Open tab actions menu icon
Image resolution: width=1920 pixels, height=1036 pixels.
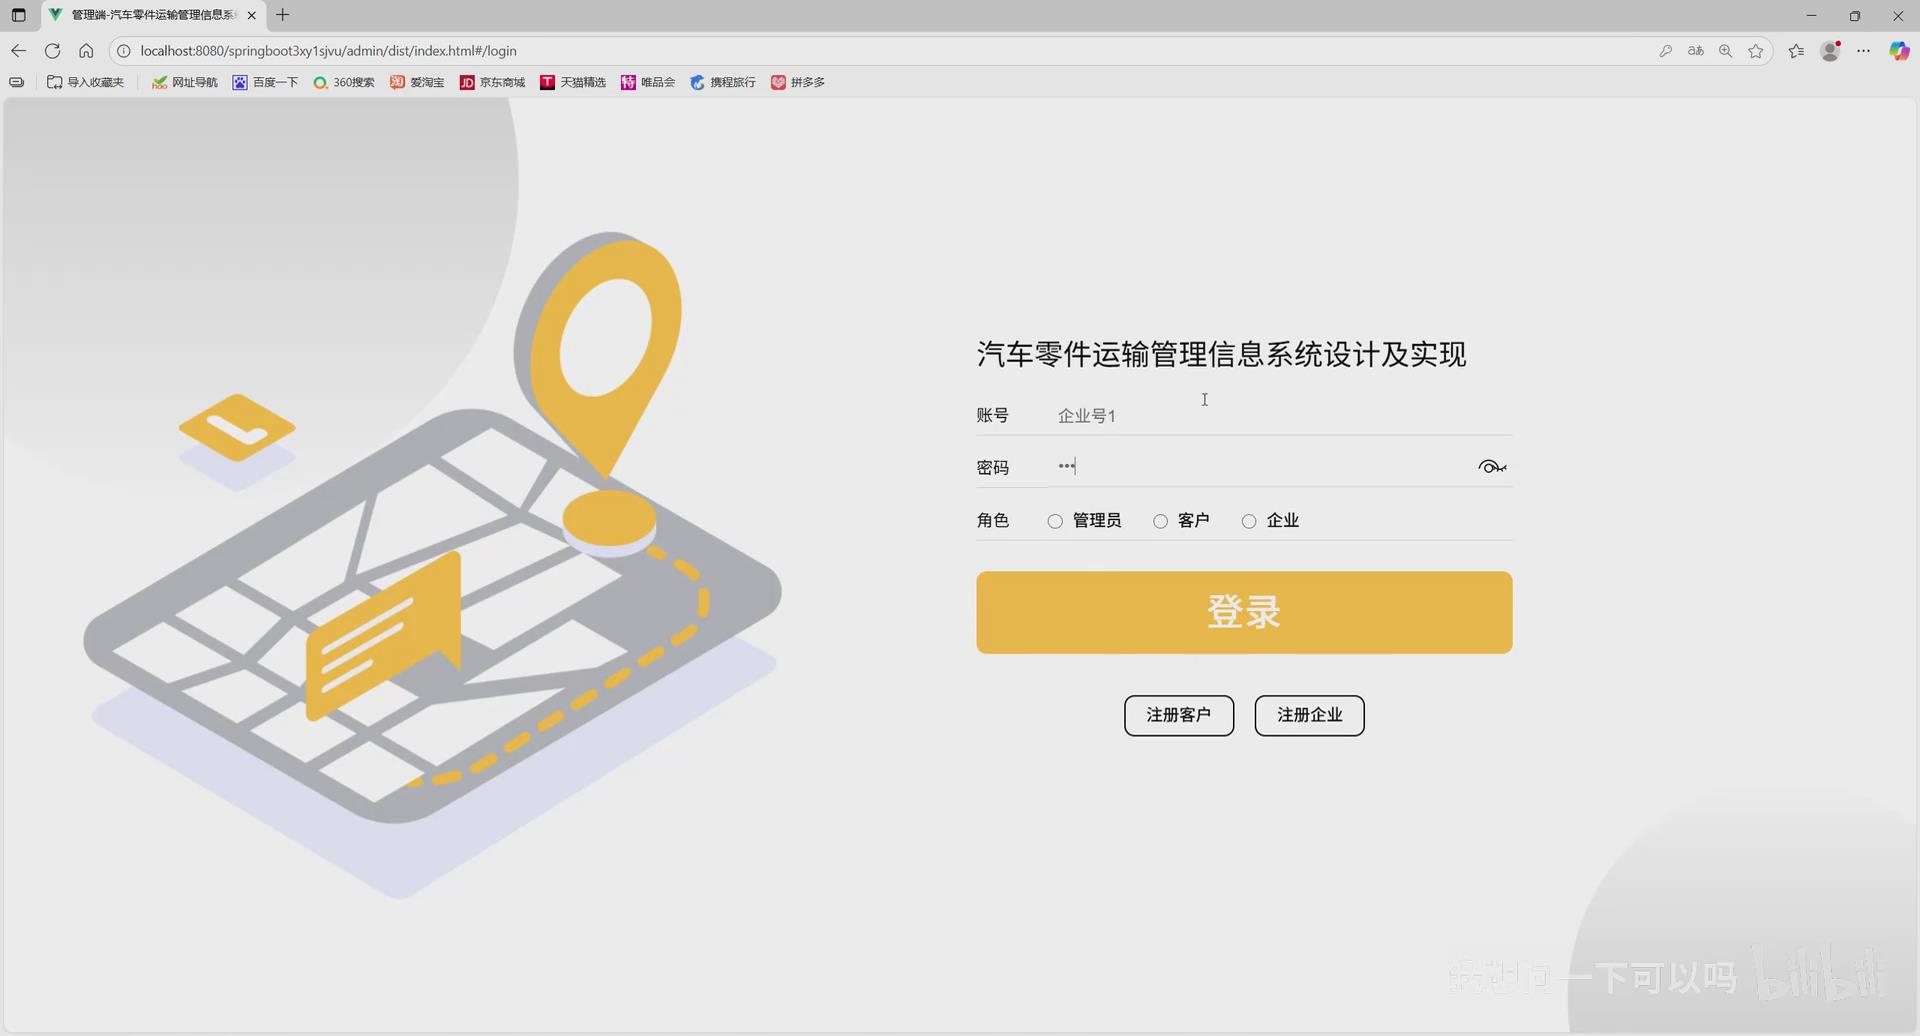(18, 15)
